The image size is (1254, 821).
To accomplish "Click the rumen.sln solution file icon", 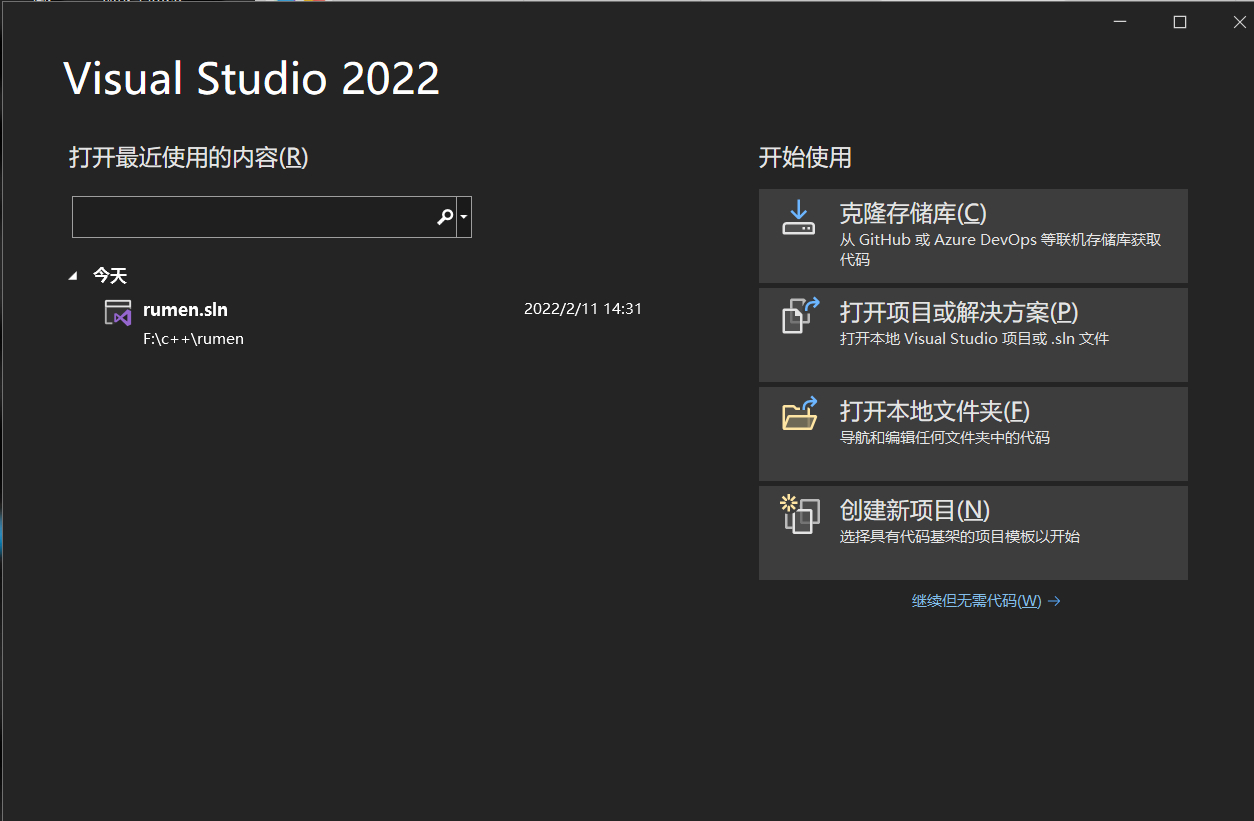I will [x=117, y=314].
